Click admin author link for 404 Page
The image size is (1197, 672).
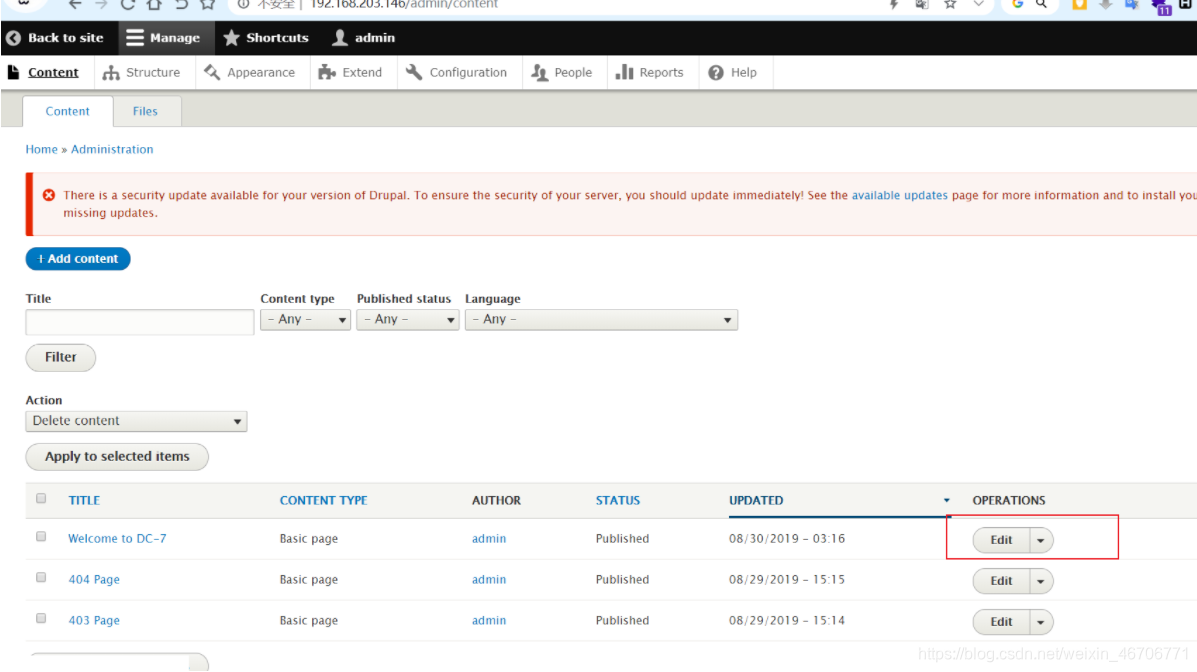pyautogui.click(x=489, y=580)
